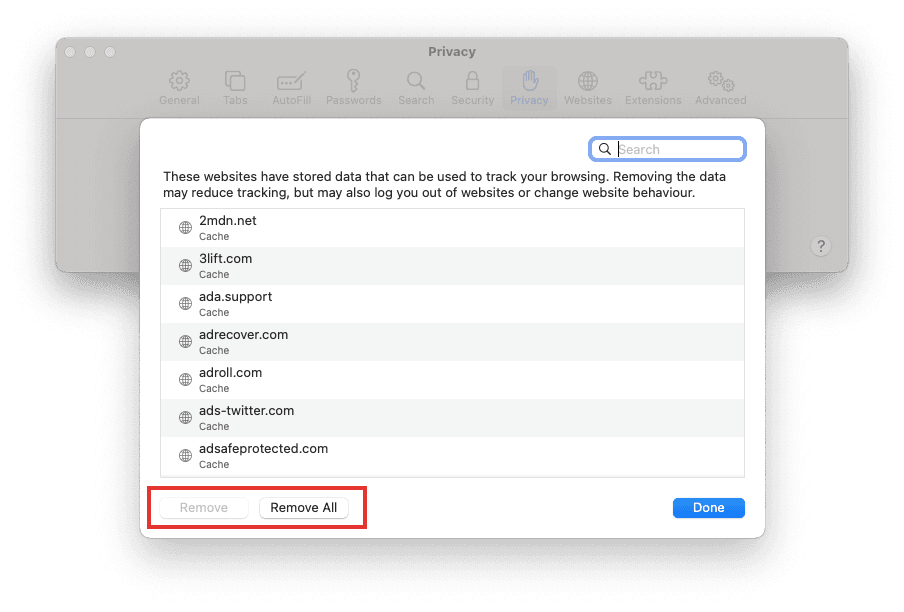Click the greyed-out Remove button
The width and height of the screenshot is (904, 612).
tap(204, 508)
